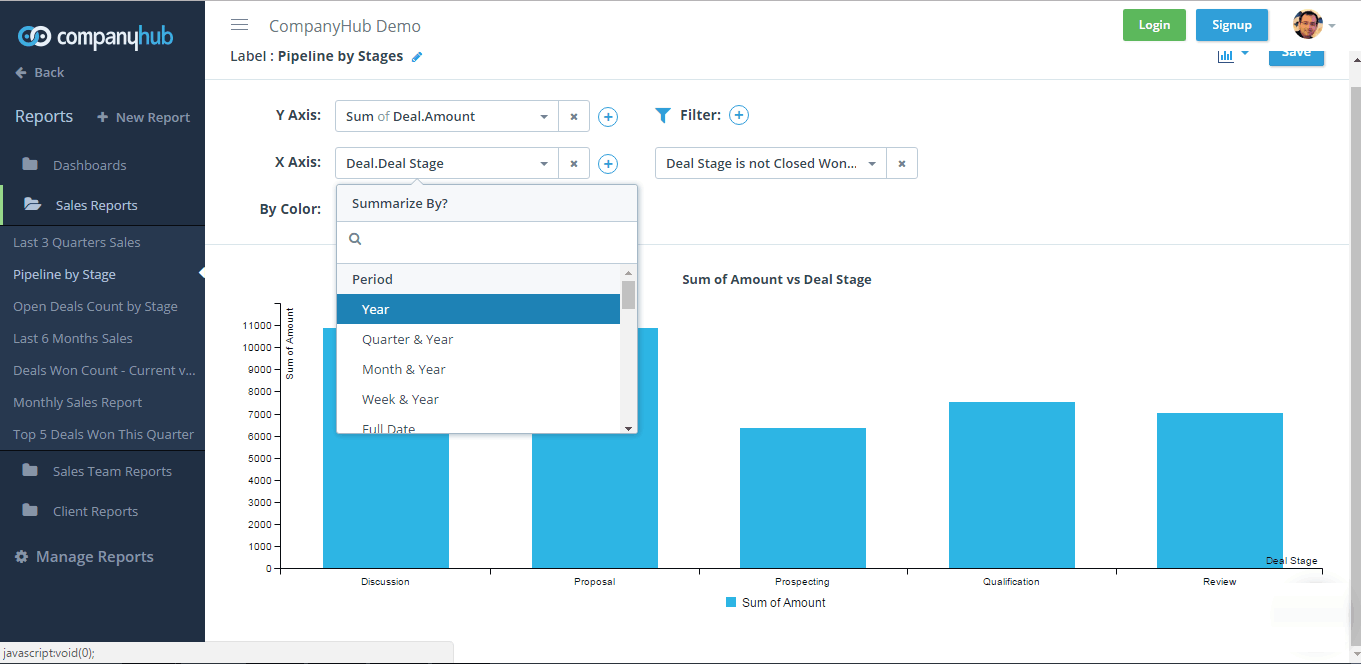Screen dimensions: 1361x664
Task: Select Quarter & Year option
Action: tap(407, 340)
